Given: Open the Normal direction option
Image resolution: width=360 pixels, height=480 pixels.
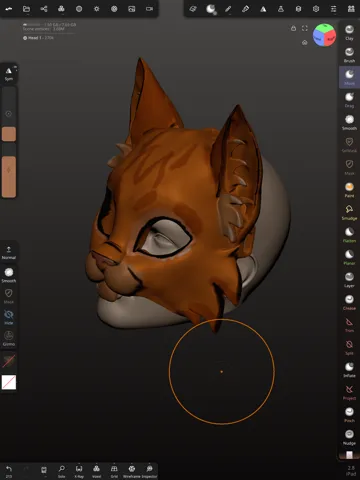Looking at the screenshot, I should [x=9, y=253].
